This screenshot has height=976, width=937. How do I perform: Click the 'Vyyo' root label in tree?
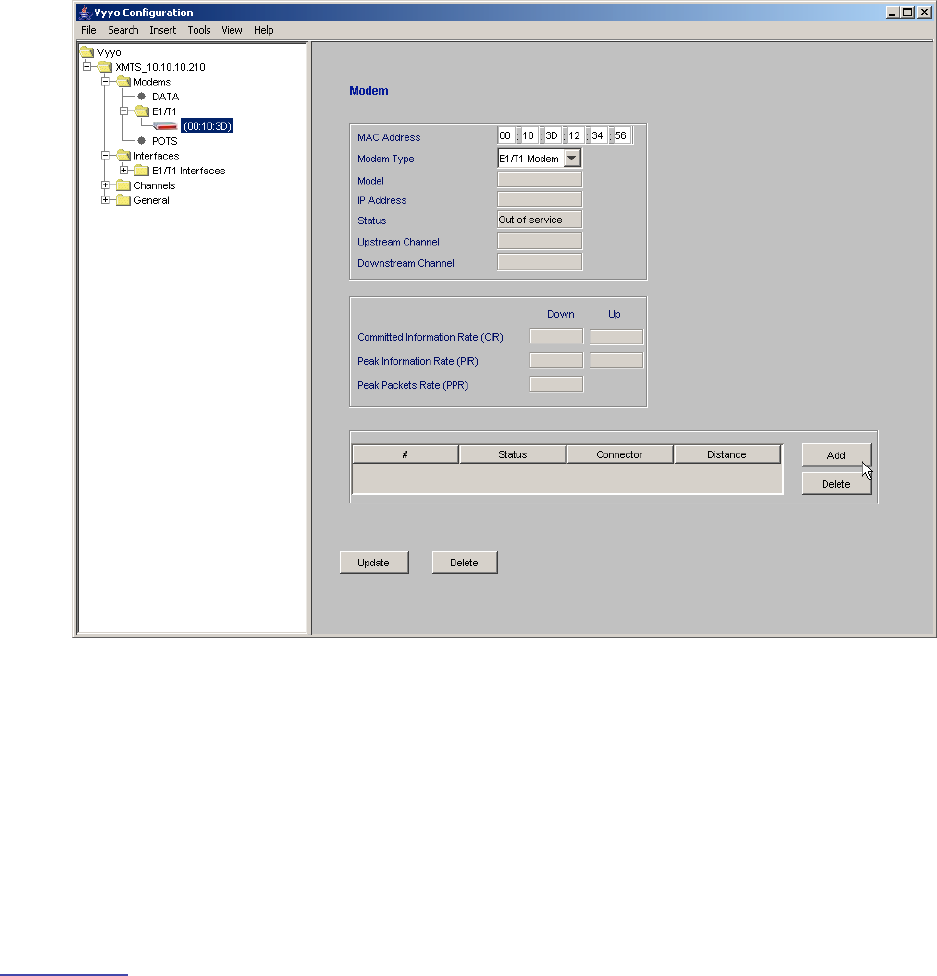pos(109,52)
